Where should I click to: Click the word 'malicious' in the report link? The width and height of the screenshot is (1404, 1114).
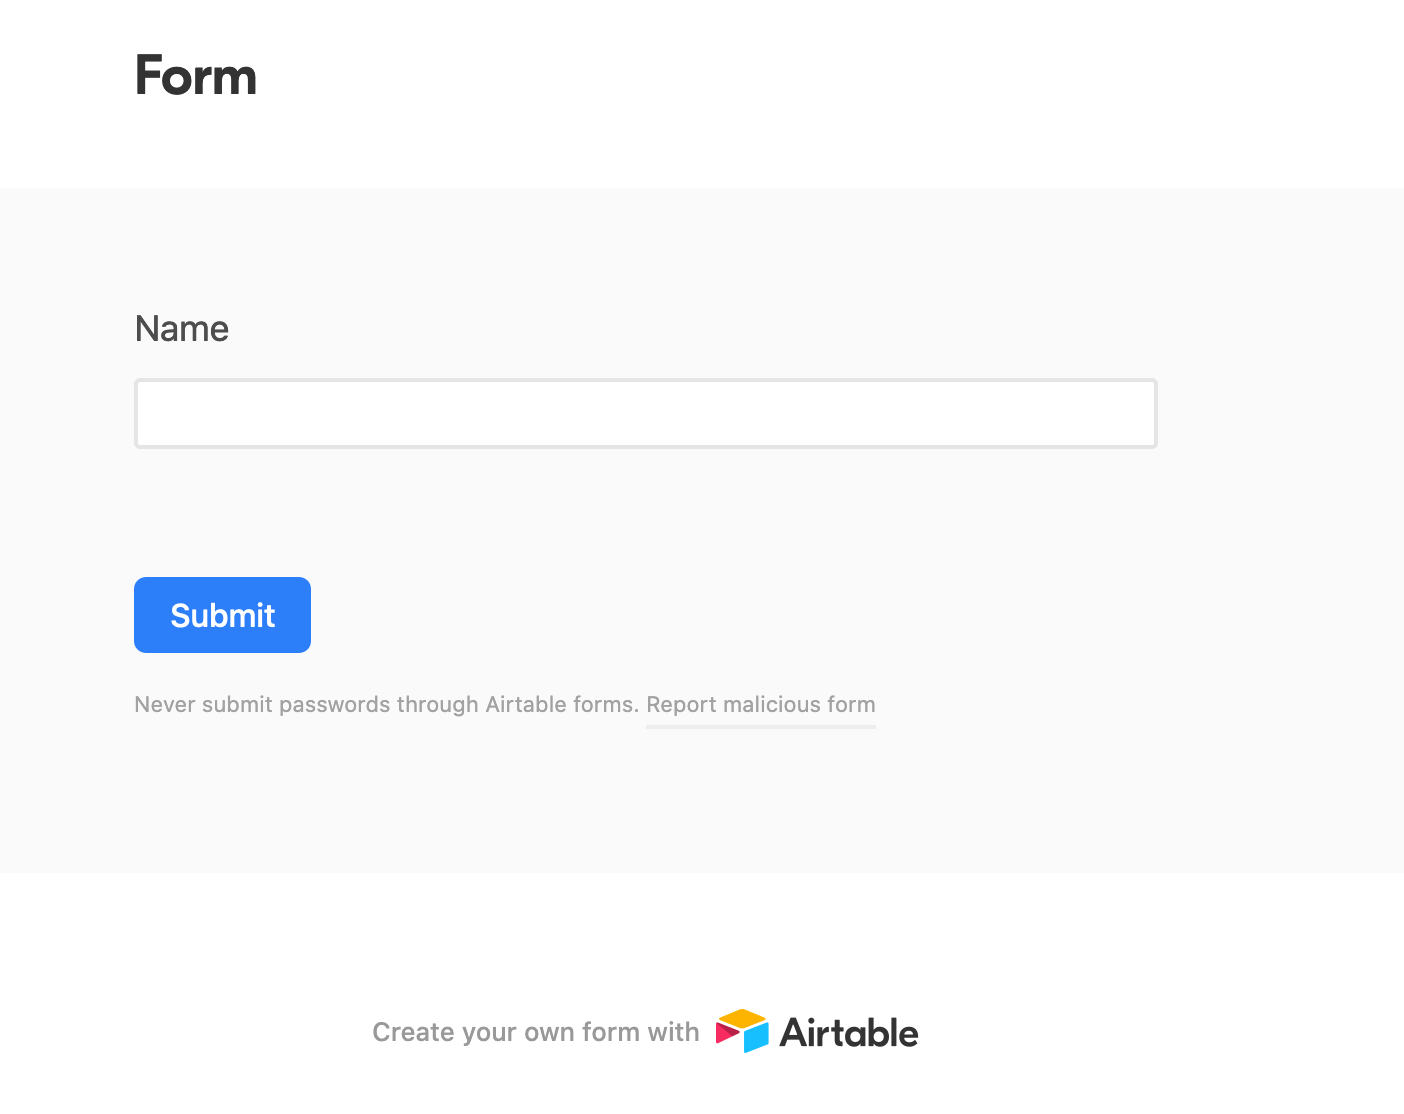point(772,705)
